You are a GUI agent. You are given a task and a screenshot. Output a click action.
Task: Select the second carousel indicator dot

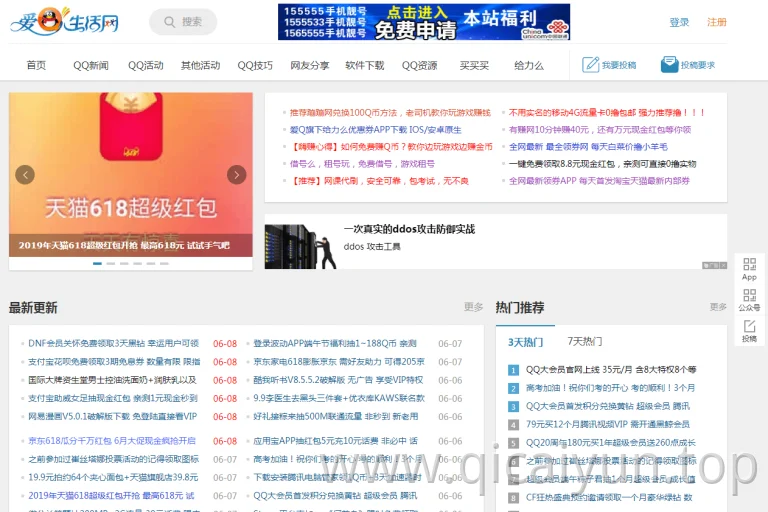click(111, 264)
